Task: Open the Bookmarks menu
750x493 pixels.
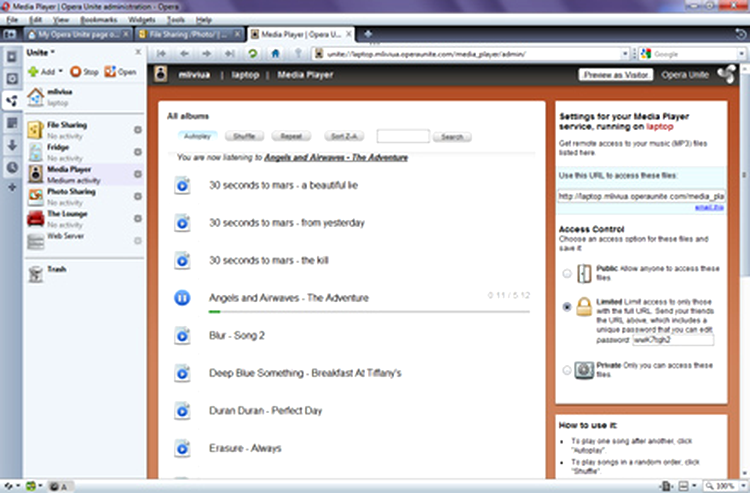Action: [x=99, y=20]
